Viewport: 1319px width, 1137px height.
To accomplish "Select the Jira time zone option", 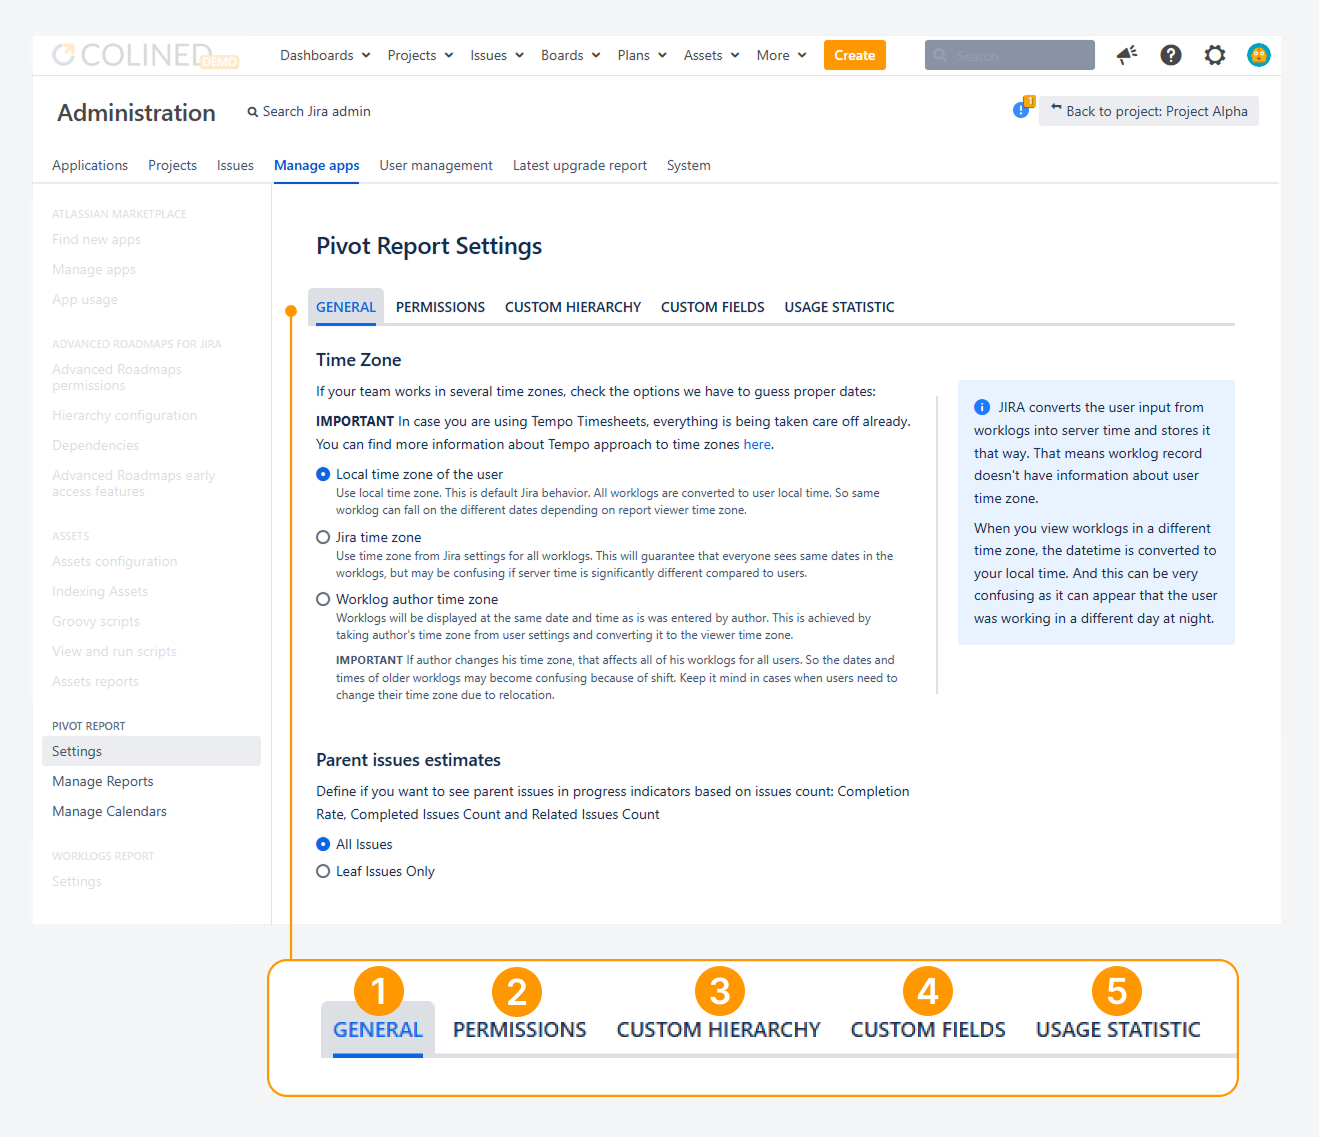I will [323, 537].
